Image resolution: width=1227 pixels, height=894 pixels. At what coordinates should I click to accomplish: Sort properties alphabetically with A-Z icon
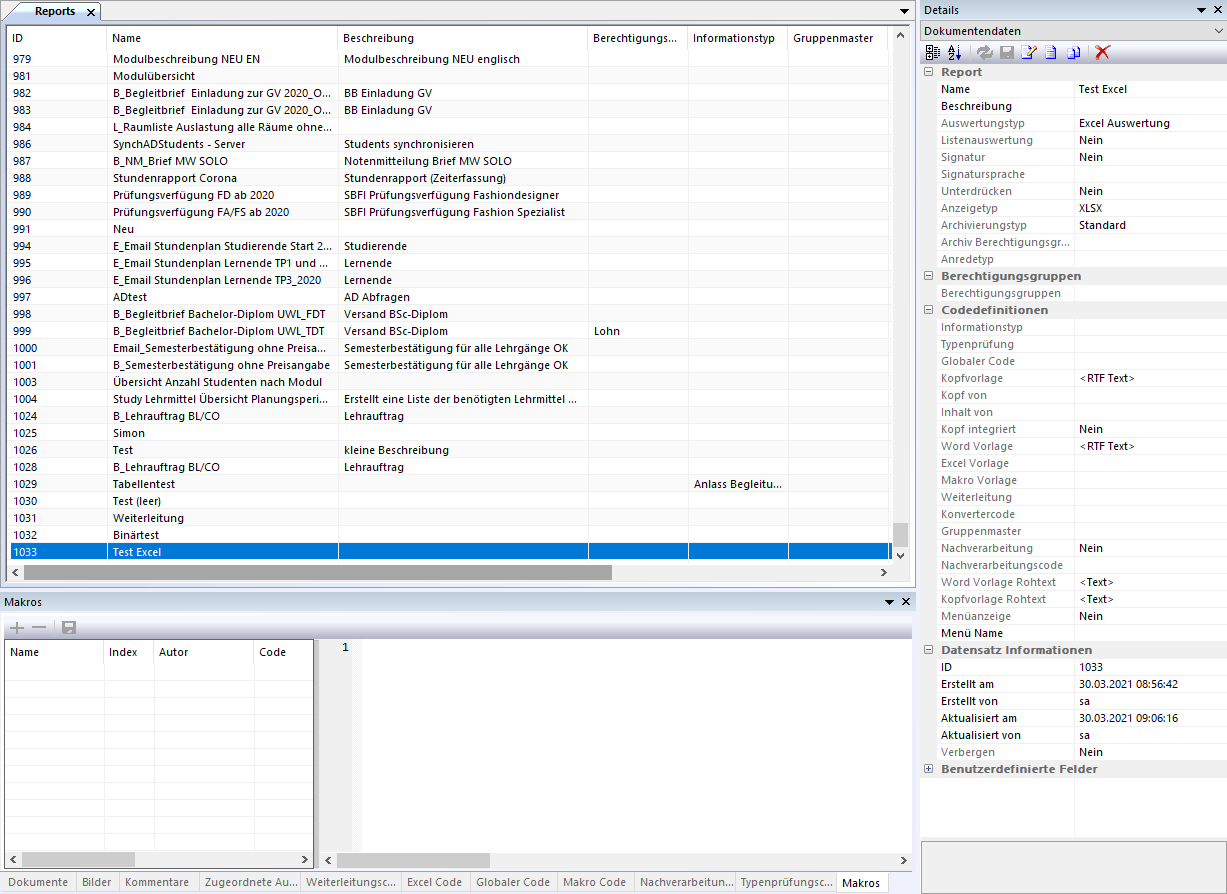click(x=954, y=52)
